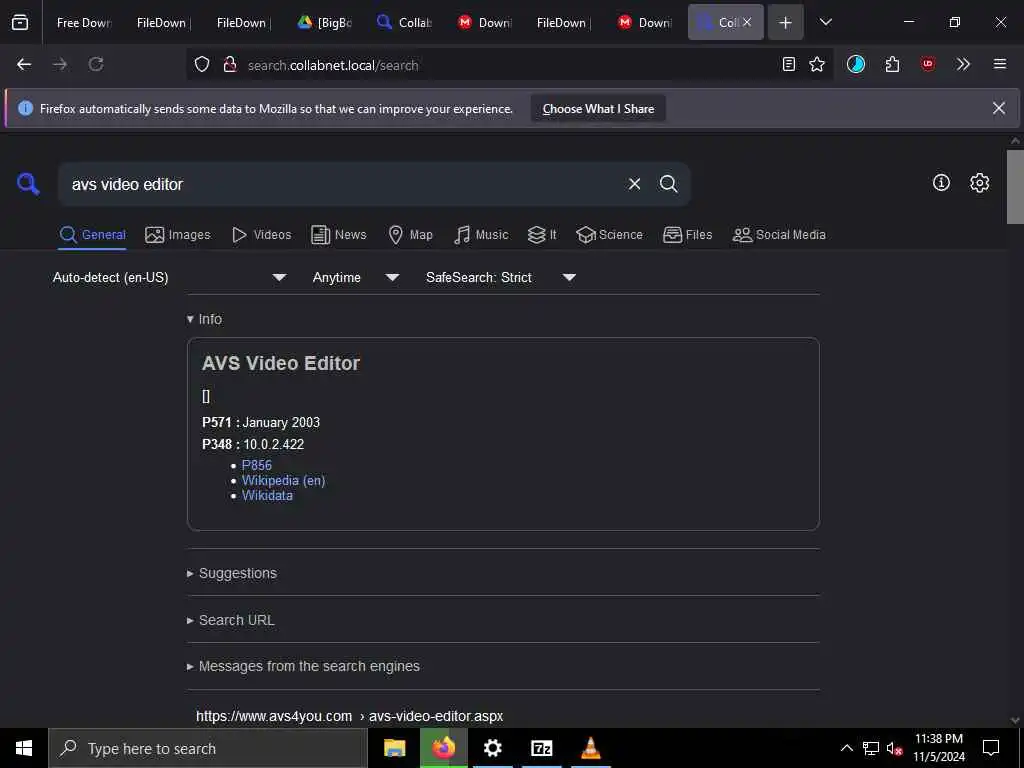
Task: Expand the Suggestions section
Action: point(232,573)
